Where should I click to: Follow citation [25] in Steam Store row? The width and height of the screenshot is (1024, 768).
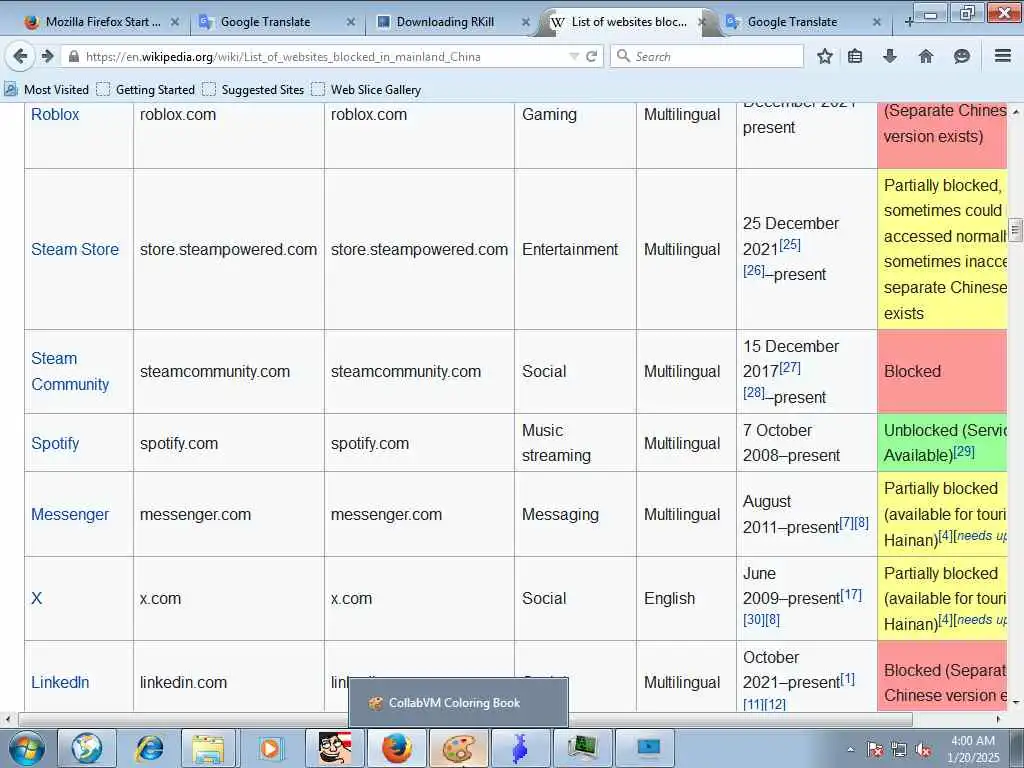[x=790, y=244]
